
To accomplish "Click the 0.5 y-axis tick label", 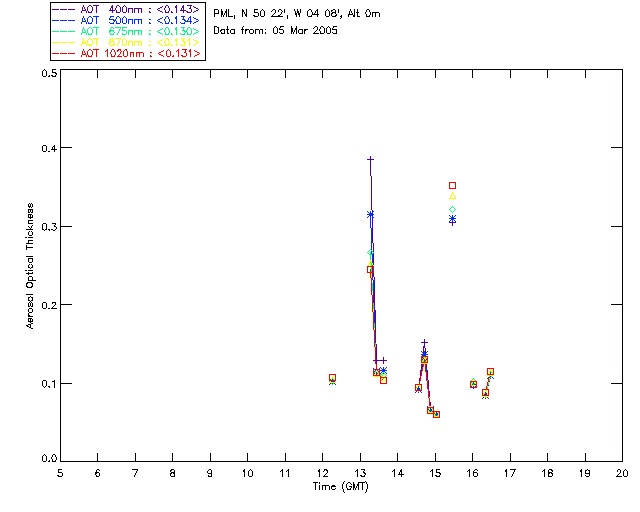I will tap(49, 73).
